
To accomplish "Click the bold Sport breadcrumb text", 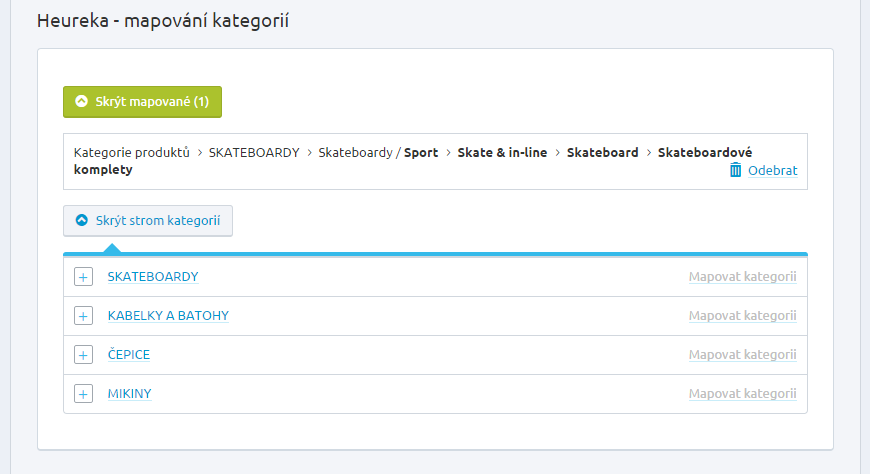I will [421, 153].
